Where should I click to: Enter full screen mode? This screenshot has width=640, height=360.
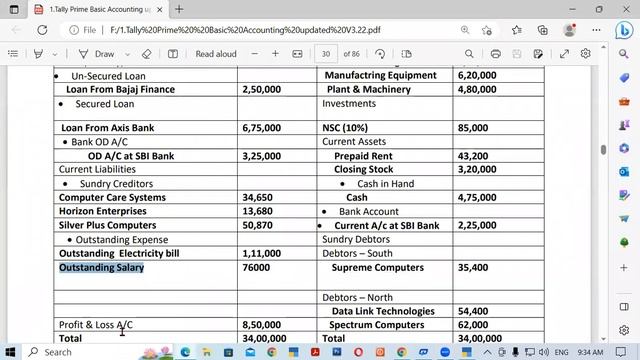[x=564, y=54]
